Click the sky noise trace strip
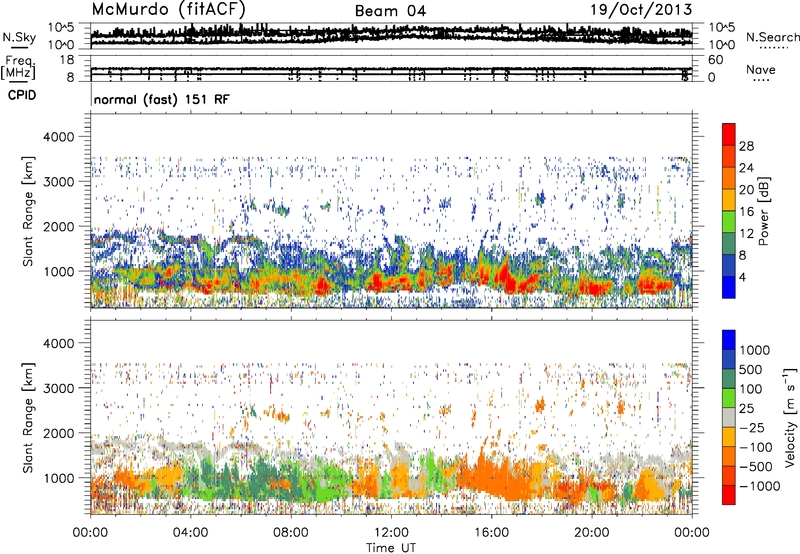 coord(391,36)
